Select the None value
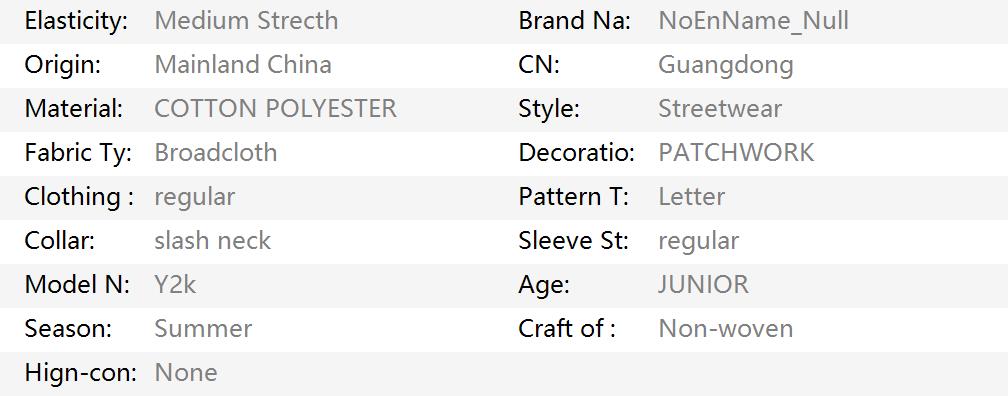 (186, 373)
